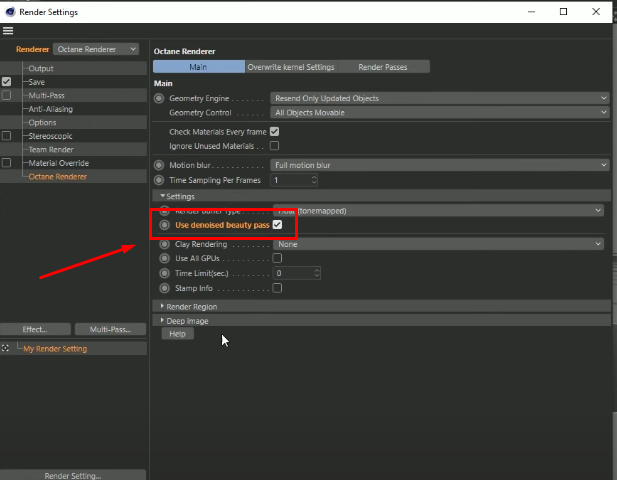Screen dimensions: 617x480
Task: Click animation dot beside Use All GPUs
Action: pyautogui.click(x=164, y=258)
